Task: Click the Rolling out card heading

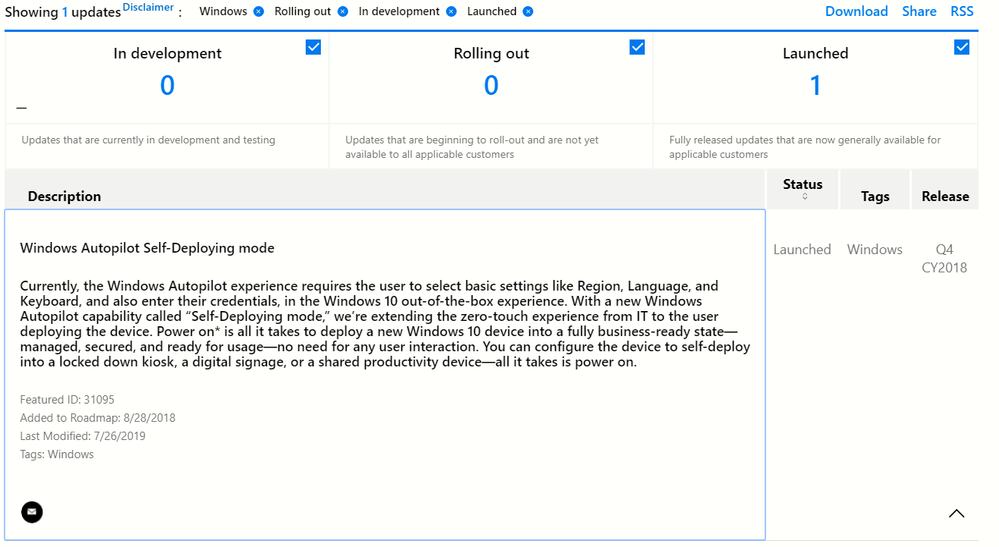Action: point(491,53)
